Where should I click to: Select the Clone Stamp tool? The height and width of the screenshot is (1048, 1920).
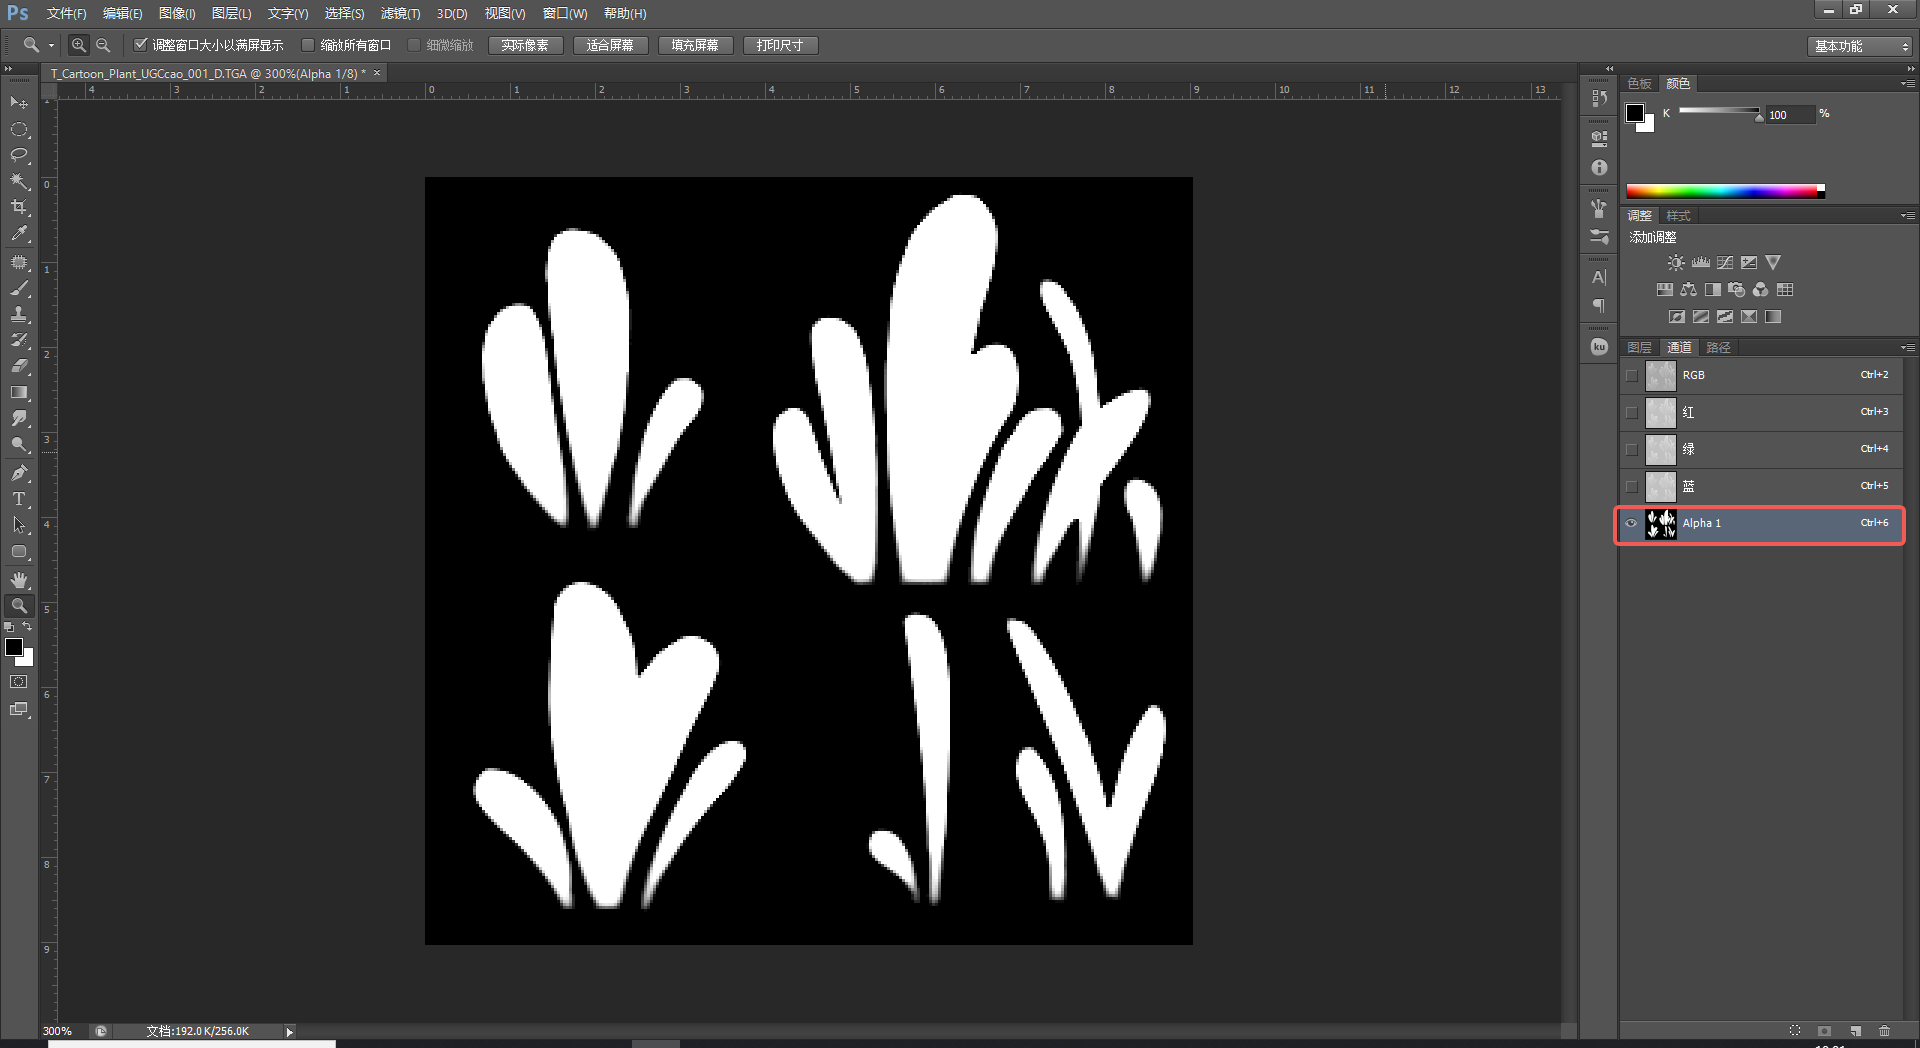coord(19,314)
